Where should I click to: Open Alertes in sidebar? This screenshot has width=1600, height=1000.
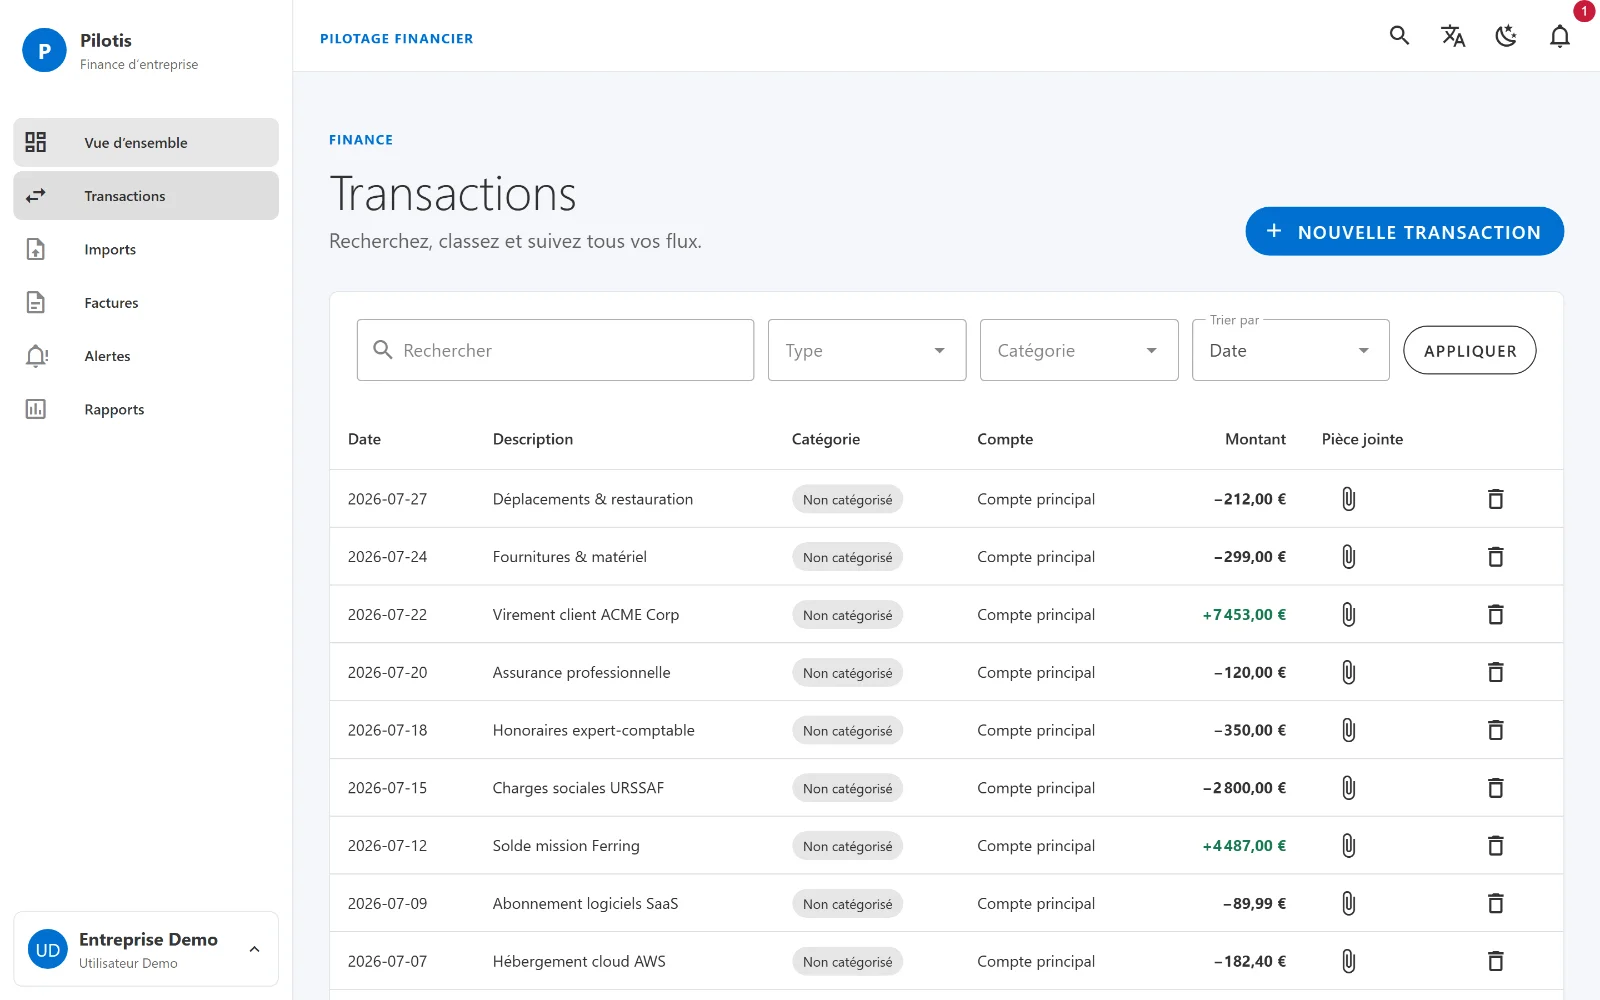pos(146,356)
